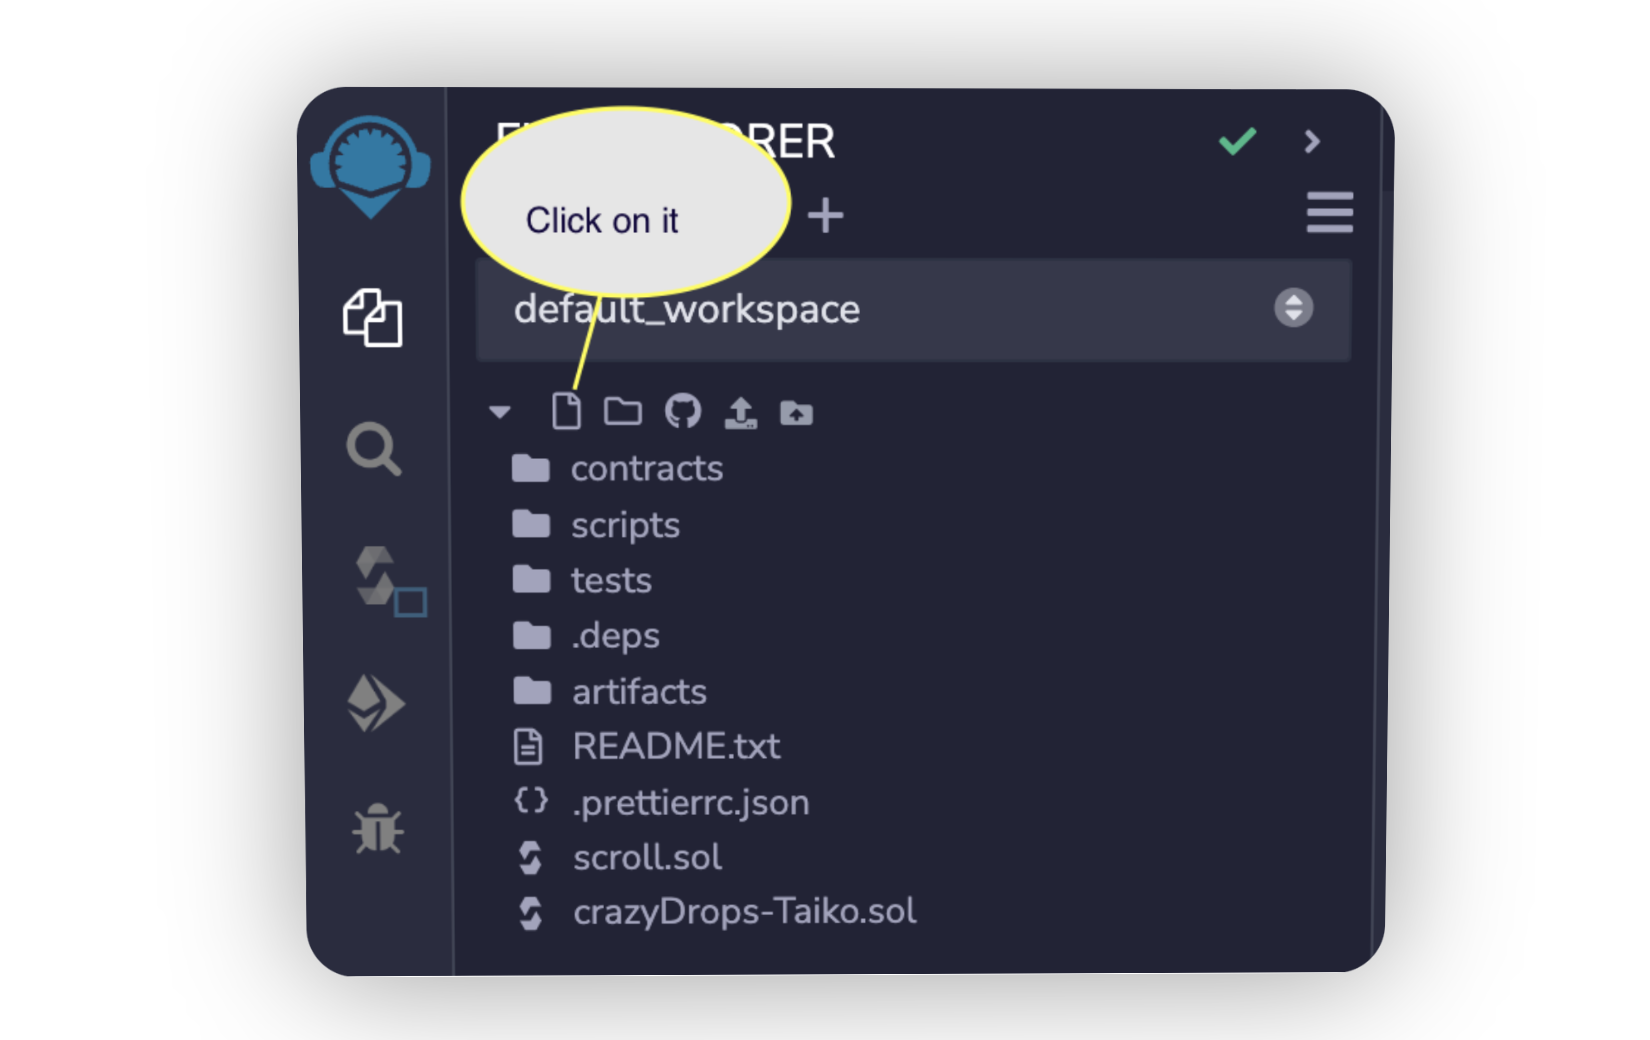
Task: Create a new file icon
Action: [566, 411]
